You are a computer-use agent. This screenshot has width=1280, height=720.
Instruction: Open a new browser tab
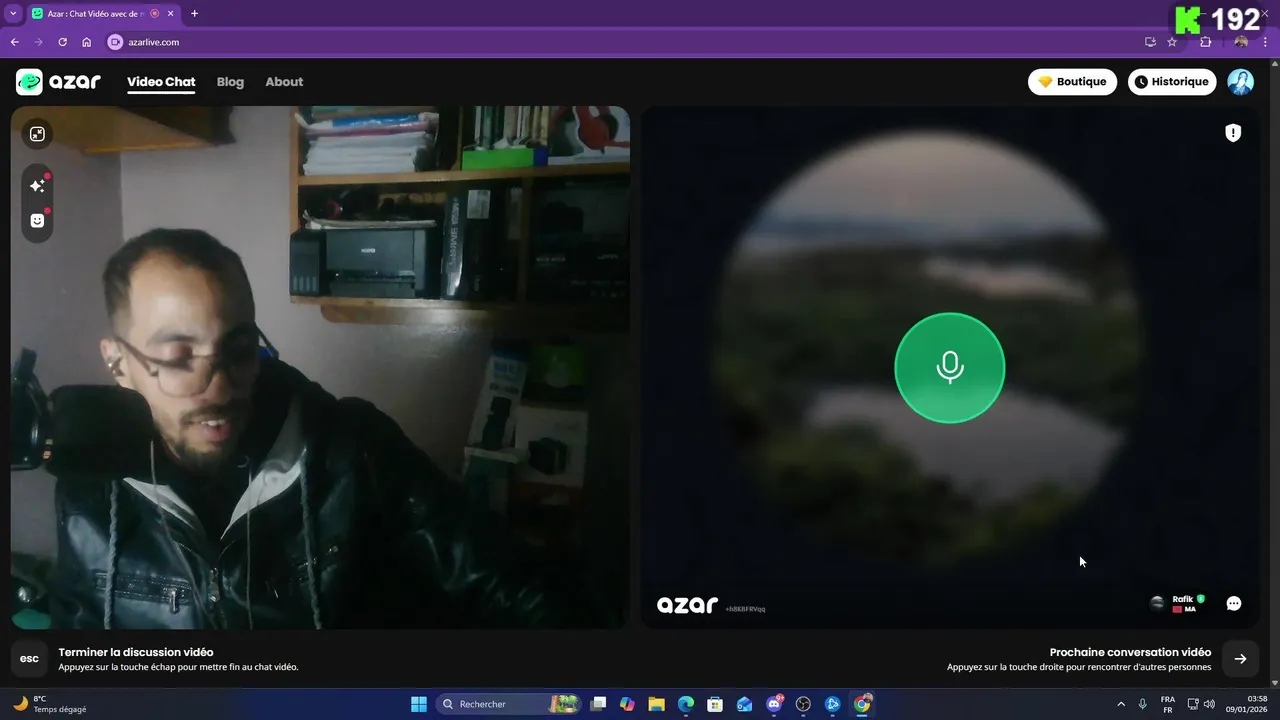pyautogui.click(x=194, y=13)
